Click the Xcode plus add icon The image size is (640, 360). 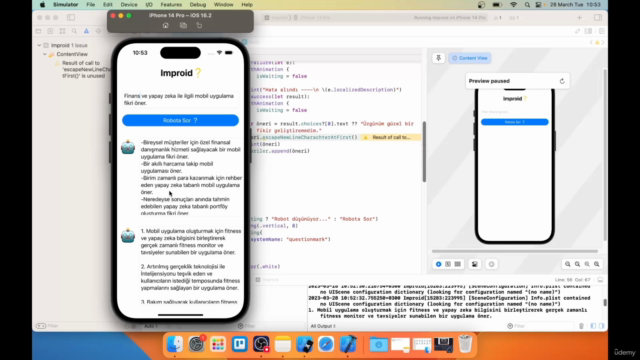580,18
